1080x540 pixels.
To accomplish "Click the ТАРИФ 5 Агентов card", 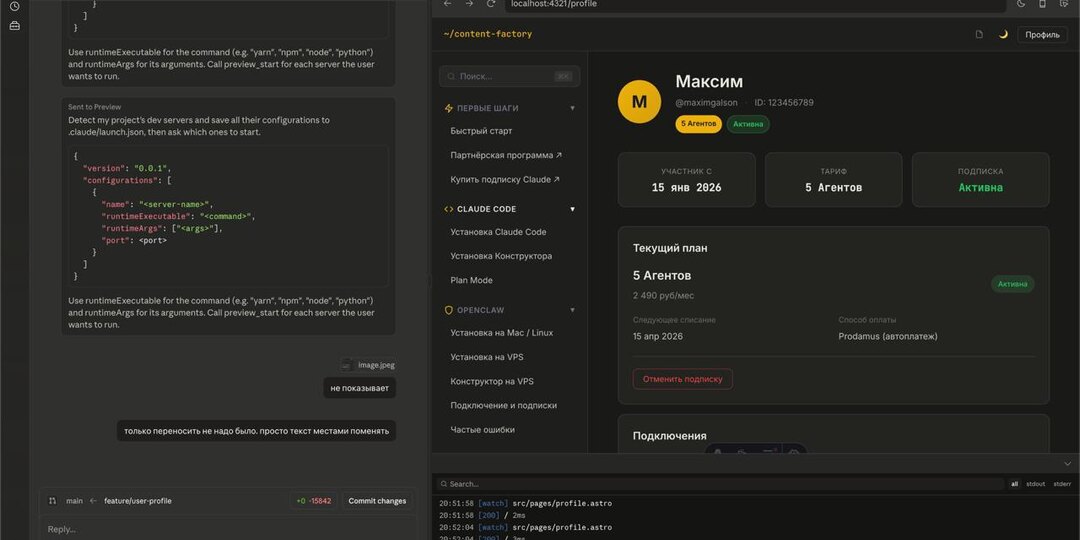I will (833, 180).
